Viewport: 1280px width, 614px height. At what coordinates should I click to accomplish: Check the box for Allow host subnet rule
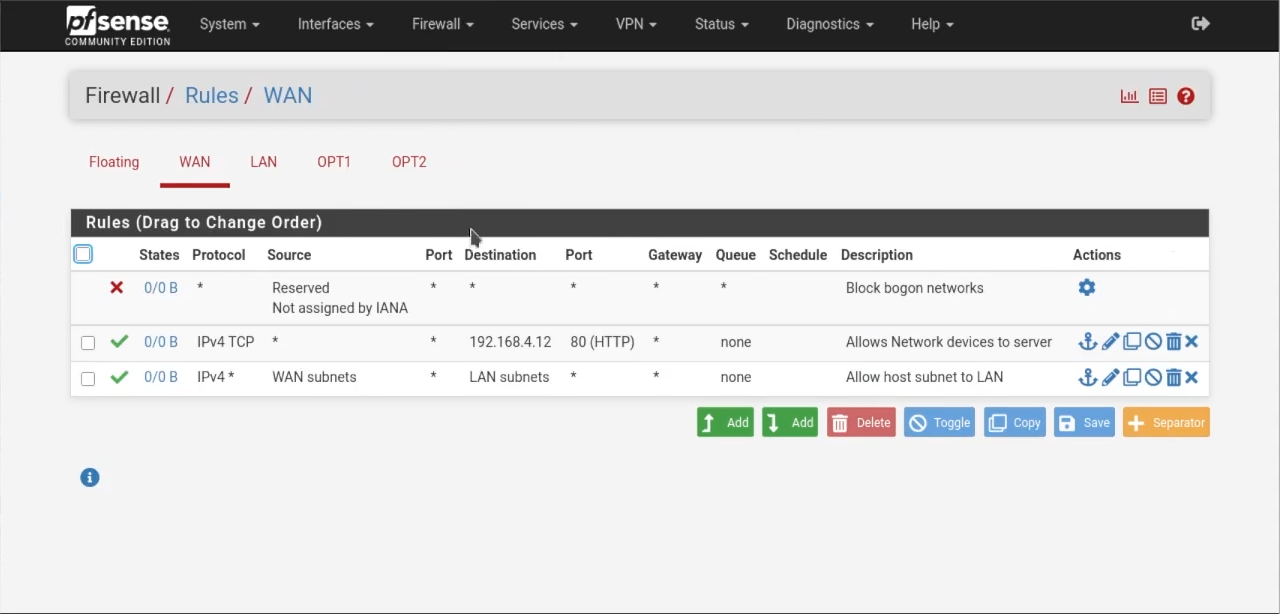tap(88, 378)
